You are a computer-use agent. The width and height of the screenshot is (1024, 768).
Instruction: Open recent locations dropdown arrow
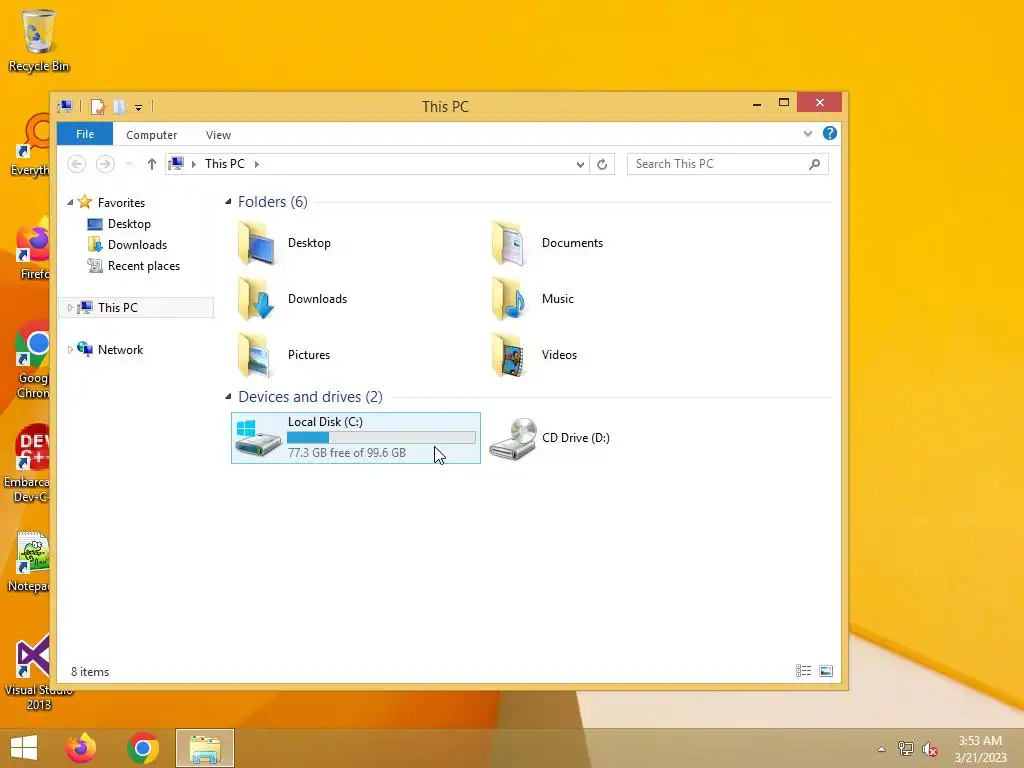[x=129, y=164]
